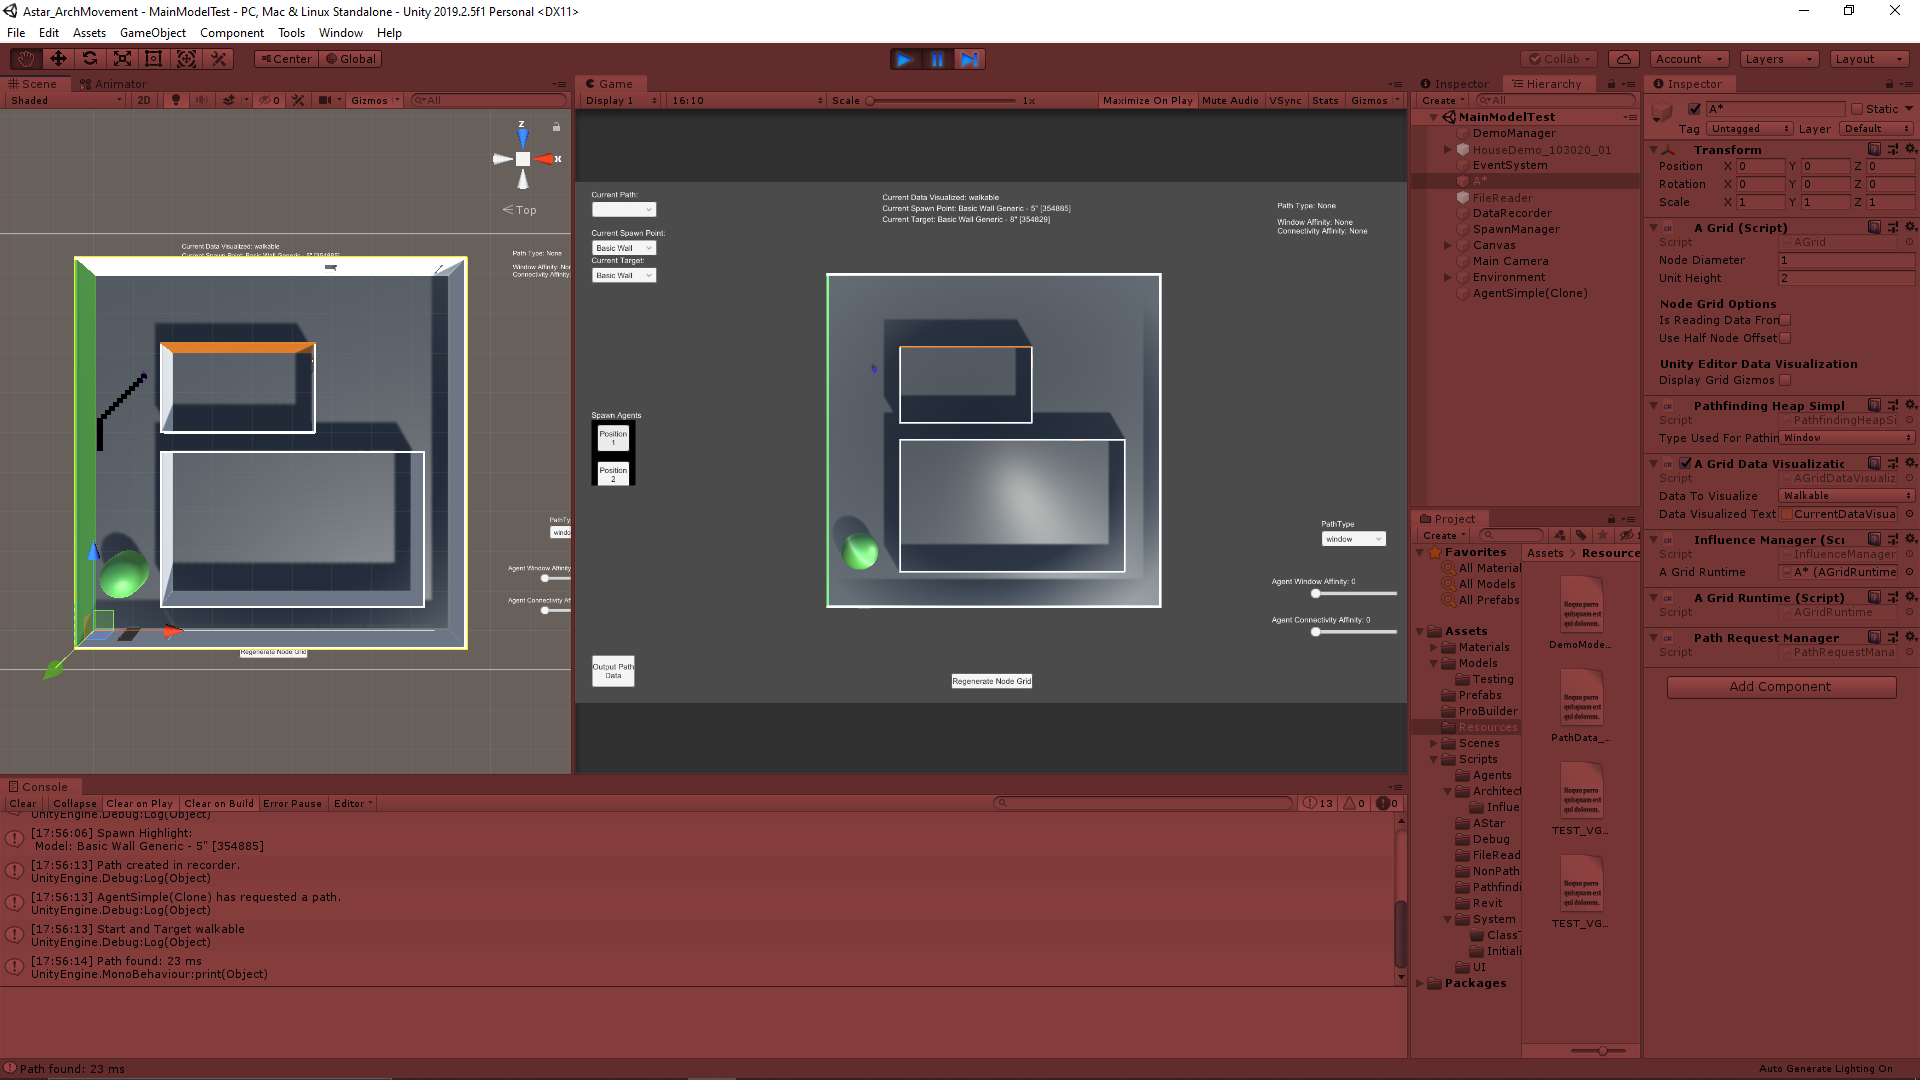This screenshot has width=1920, height=1080.
Task: Select the Hand tool in toolbar
Action: point(26,59)
